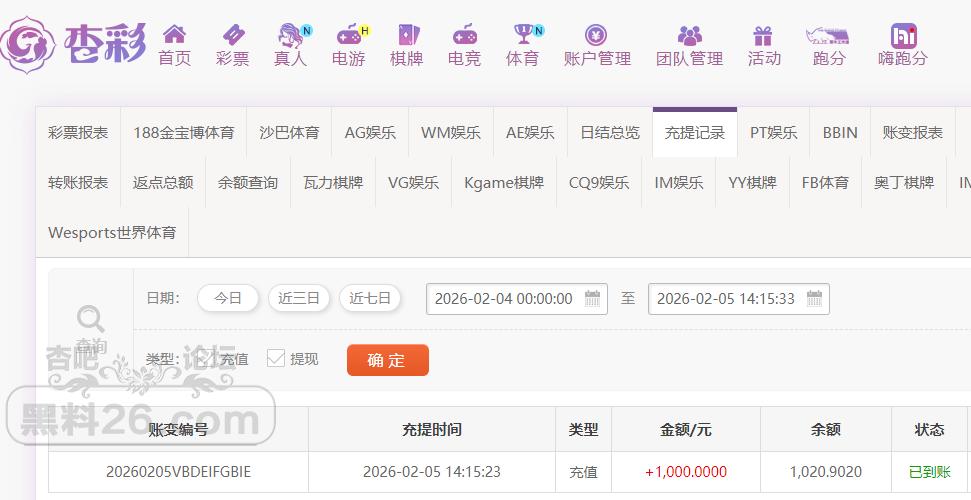Viewport: 971px width, 500px height.
Task: Click the amount +1,000.0000
Action: pos(686,472)
